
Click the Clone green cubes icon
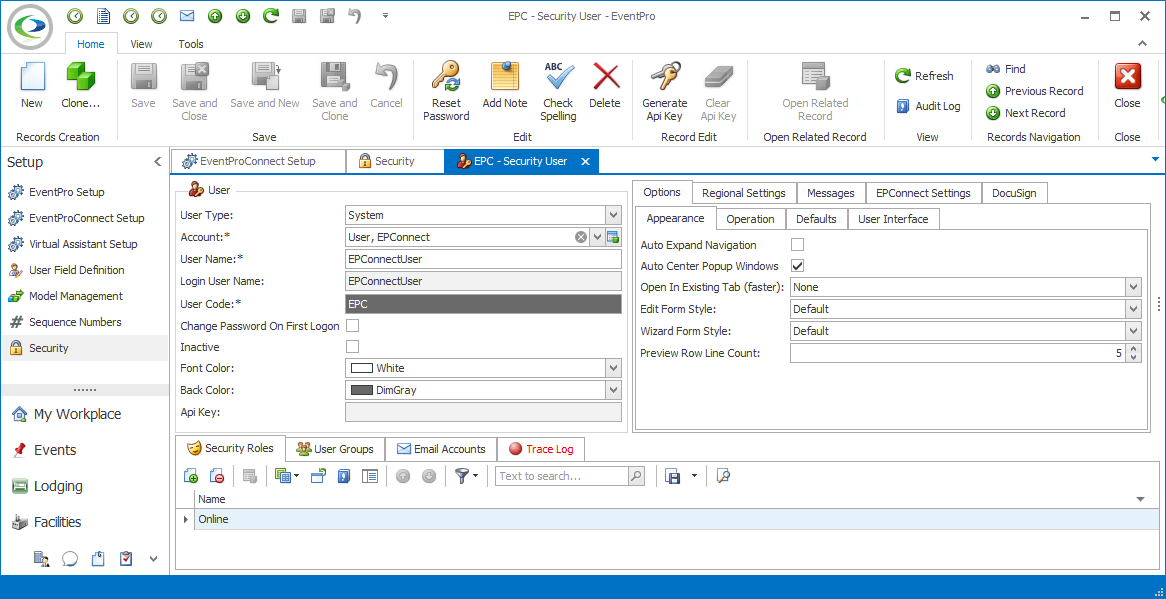(80, 78)
